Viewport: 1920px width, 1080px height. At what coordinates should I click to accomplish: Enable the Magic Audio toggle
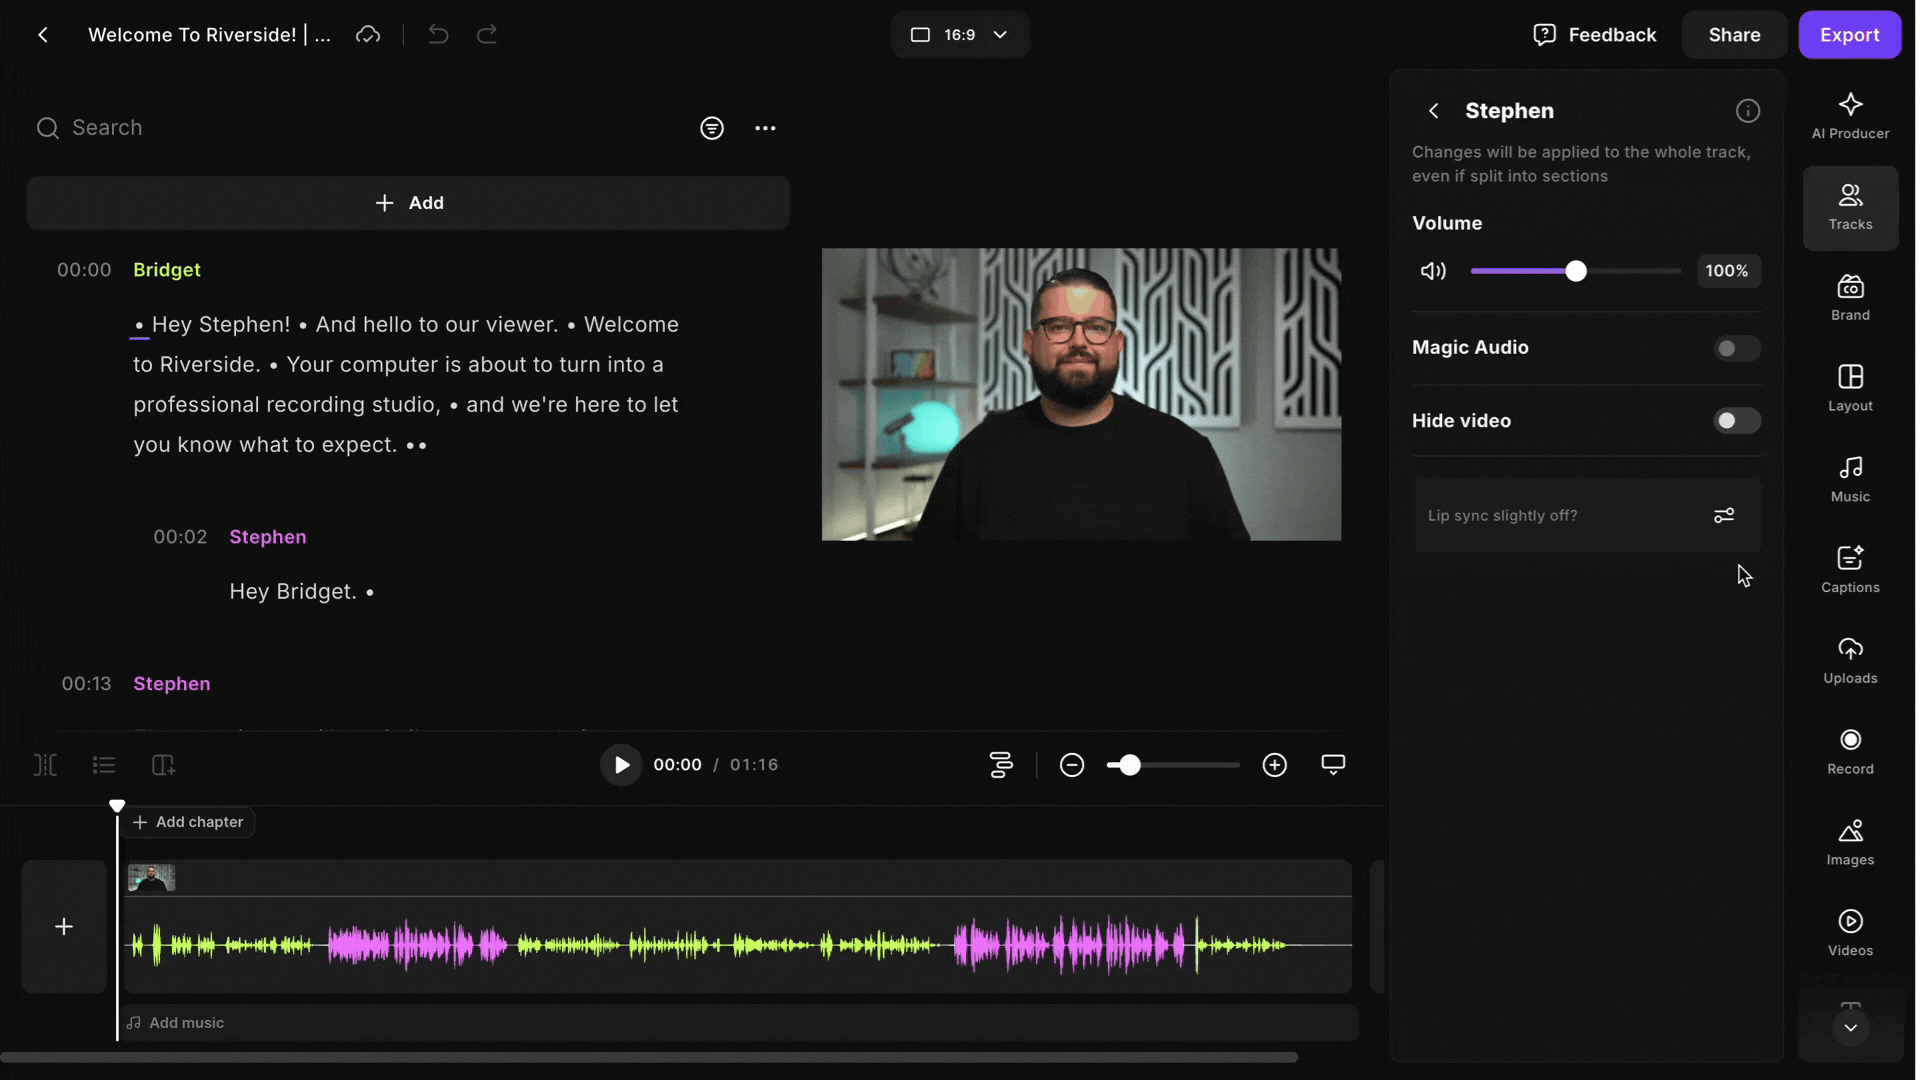point(1736,348)
